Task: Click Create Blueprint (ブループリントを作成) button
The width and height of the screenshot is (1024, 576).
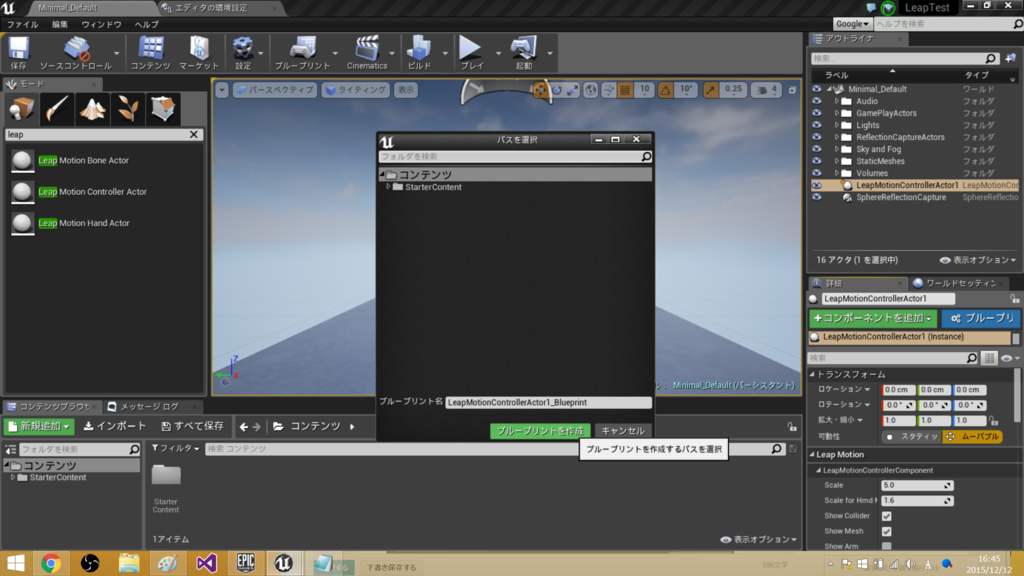Action: tap(540, 431)
